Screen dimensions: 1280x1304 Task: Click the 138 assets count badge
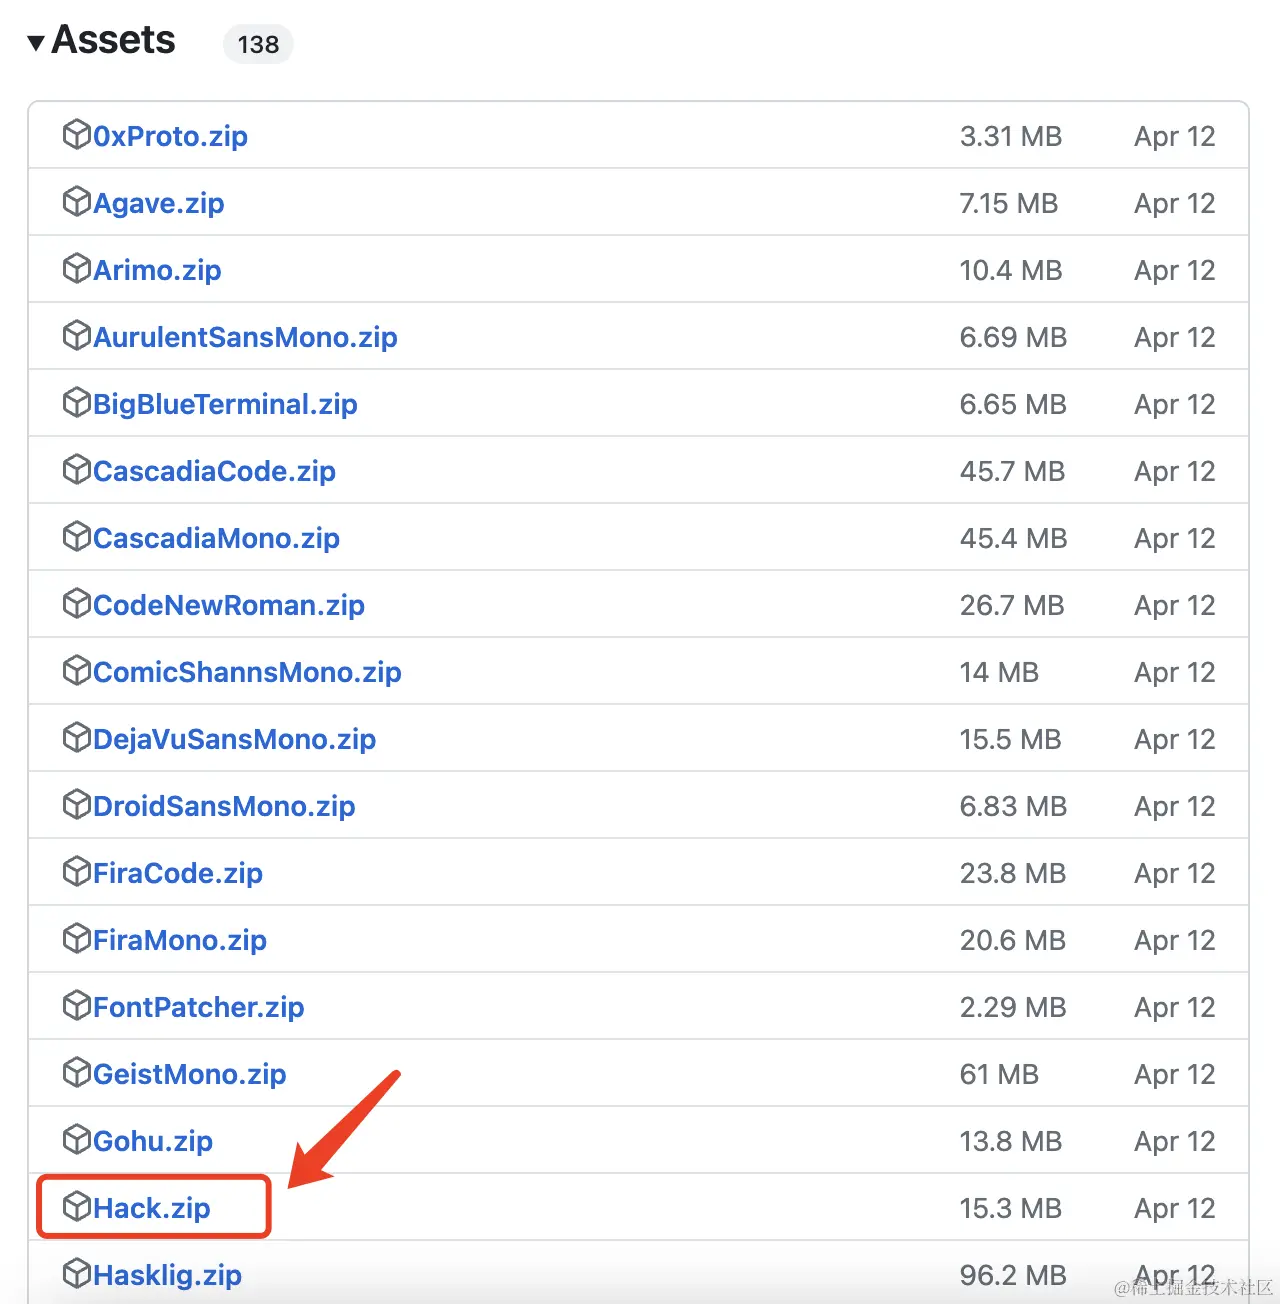(x=258, y=44)
